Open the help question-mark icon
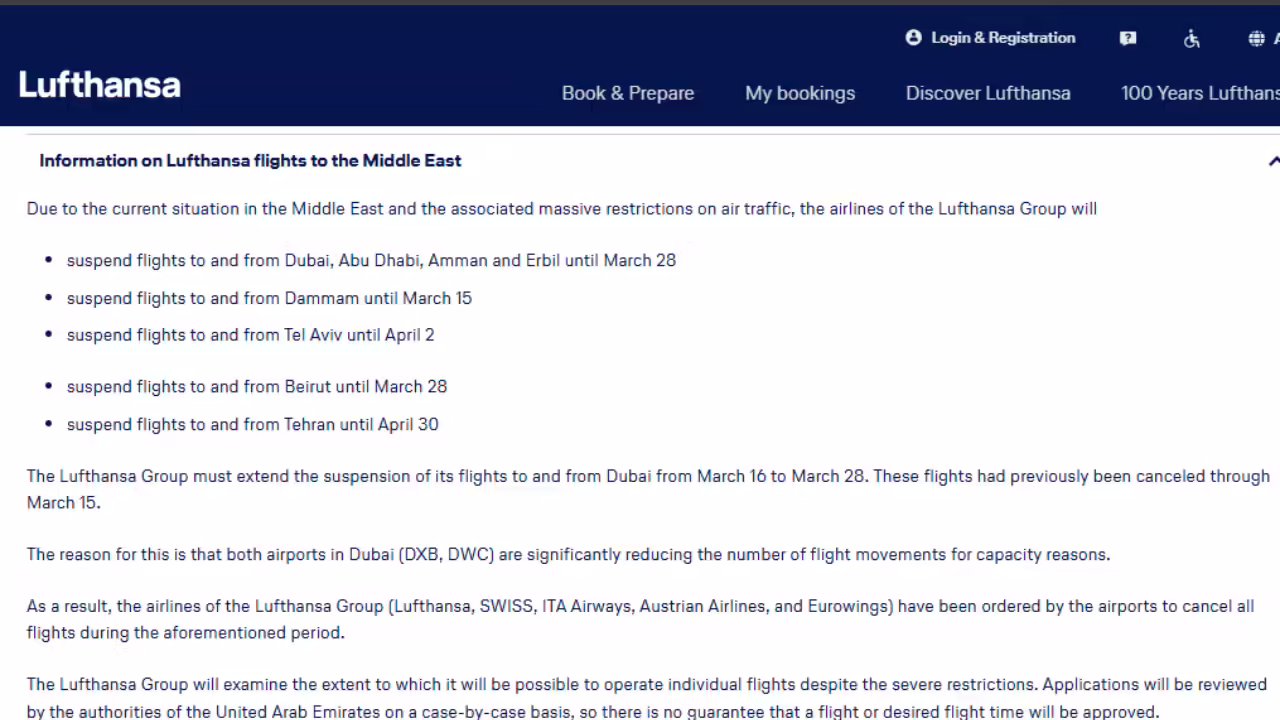This screenshot has width=1280, height=720. coord(1128,39)
